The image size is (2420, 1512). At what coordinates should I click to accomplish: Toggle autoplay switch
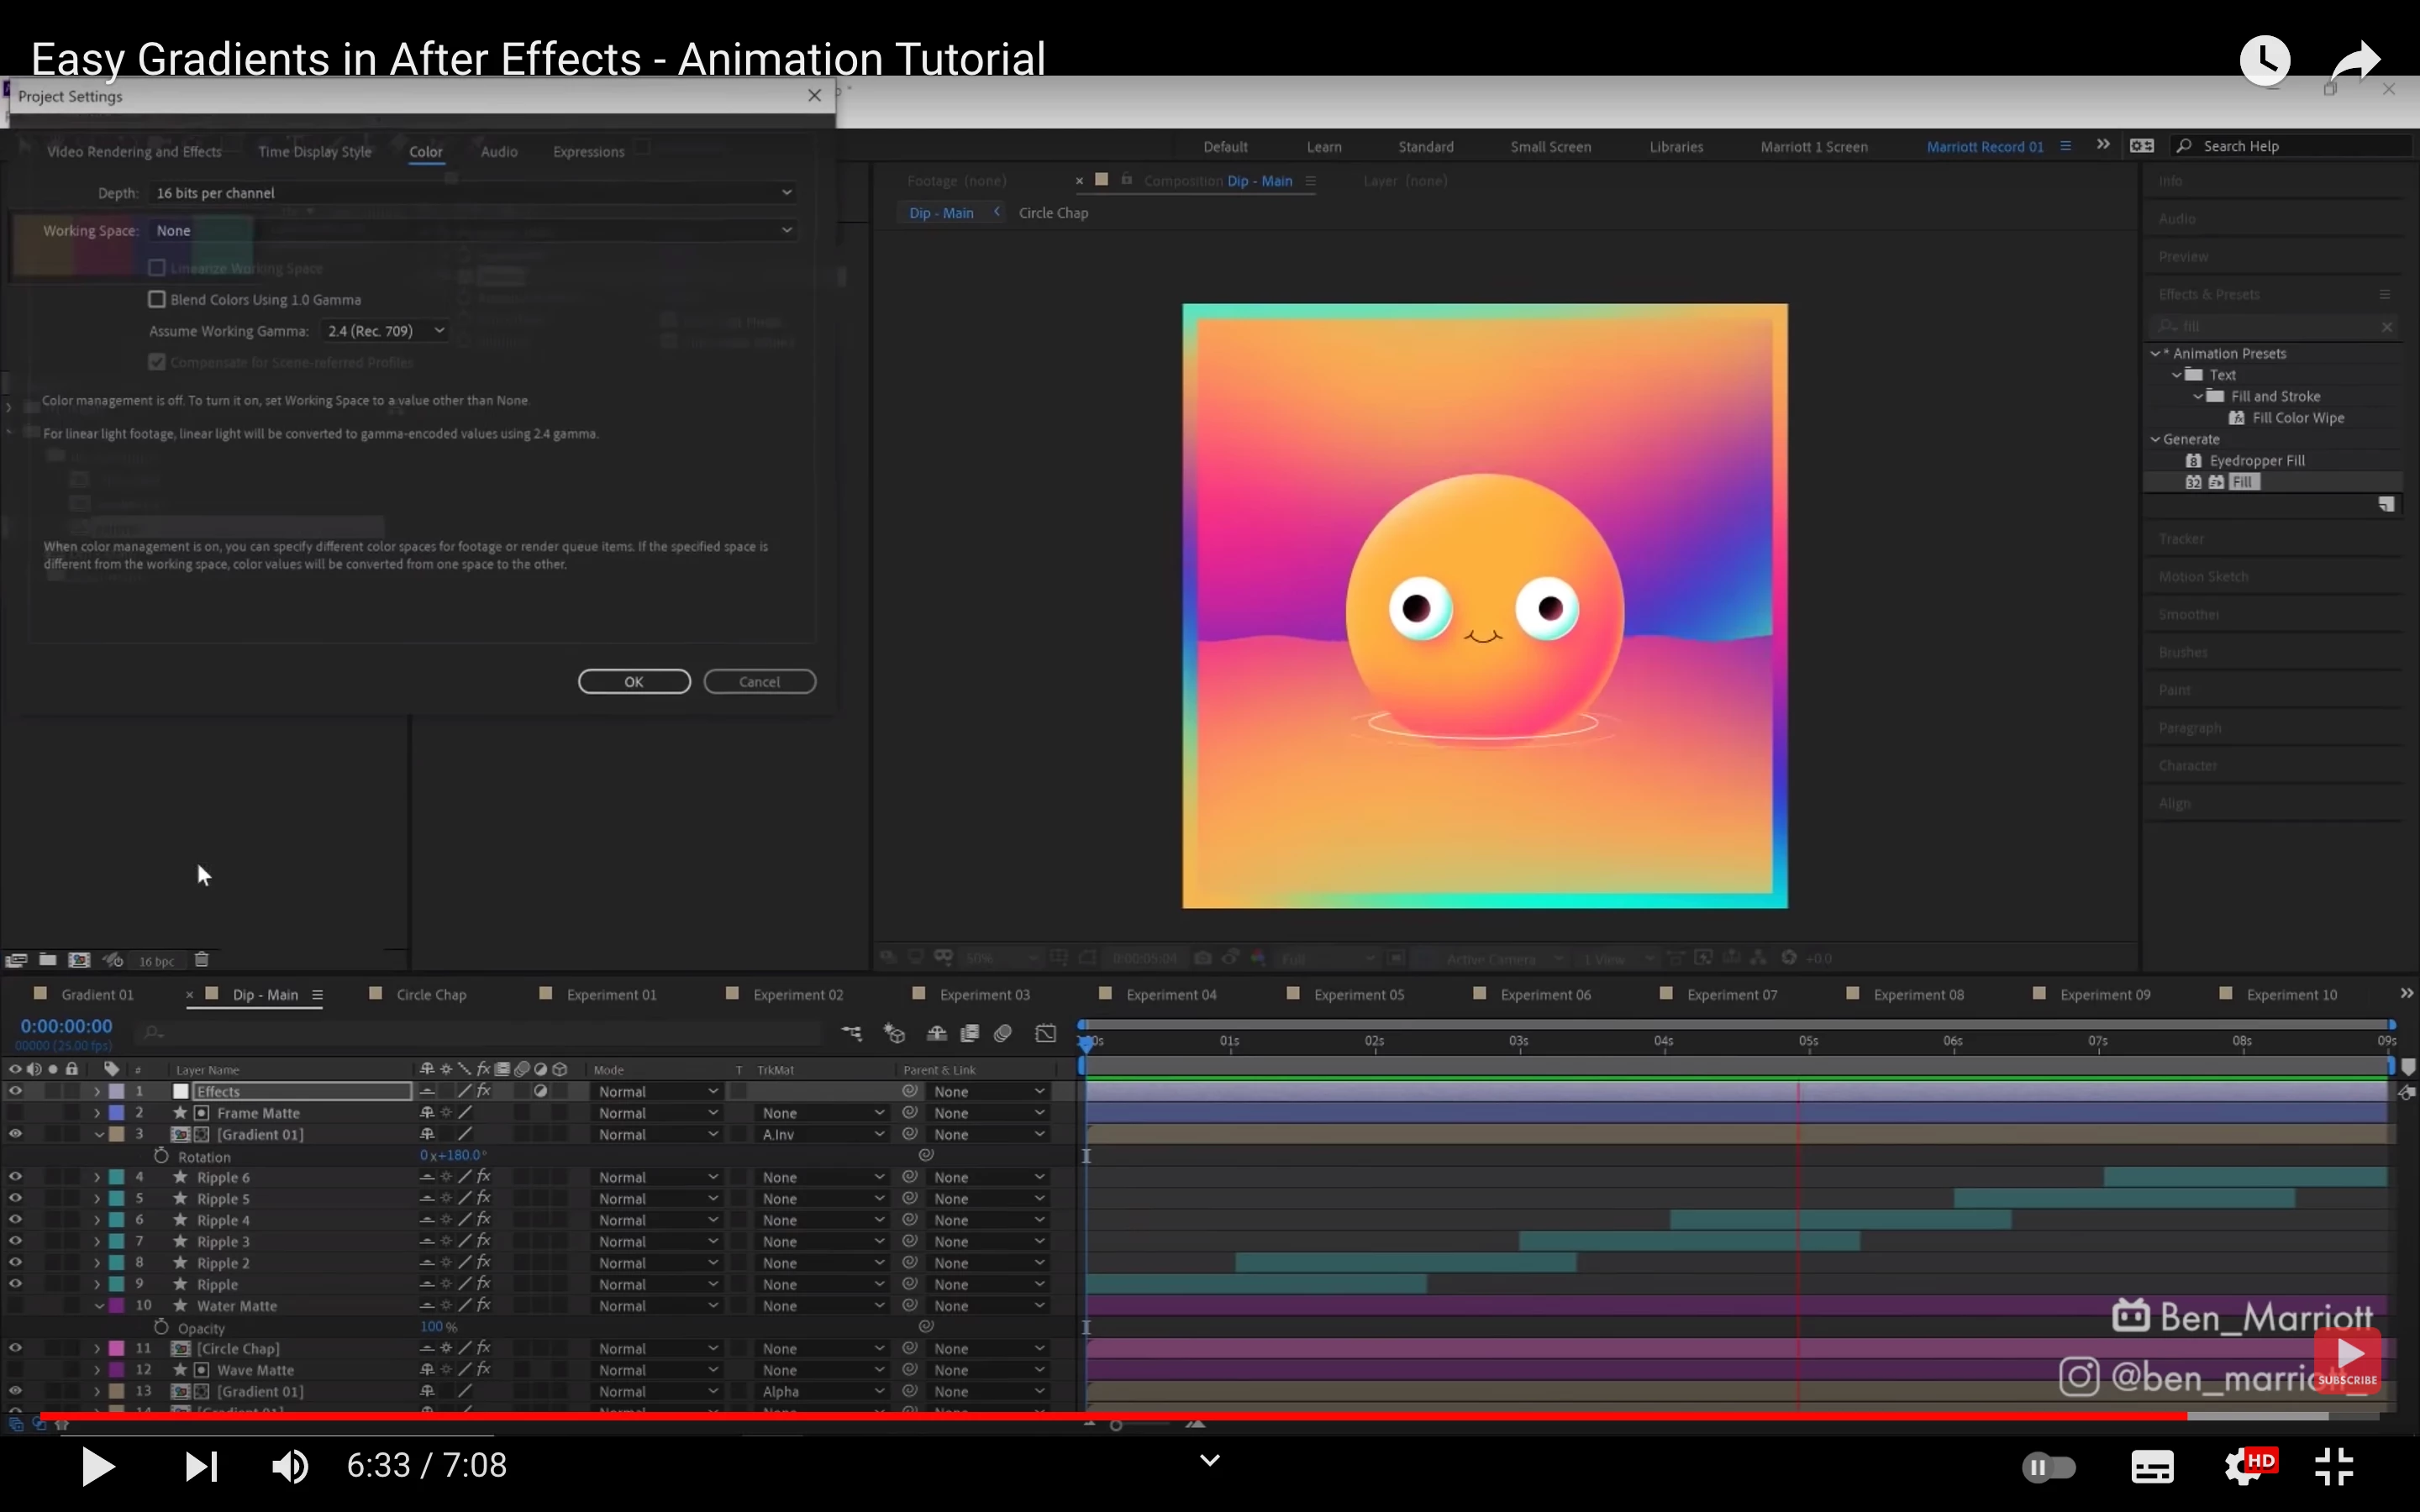(x=2048, y=1466)
